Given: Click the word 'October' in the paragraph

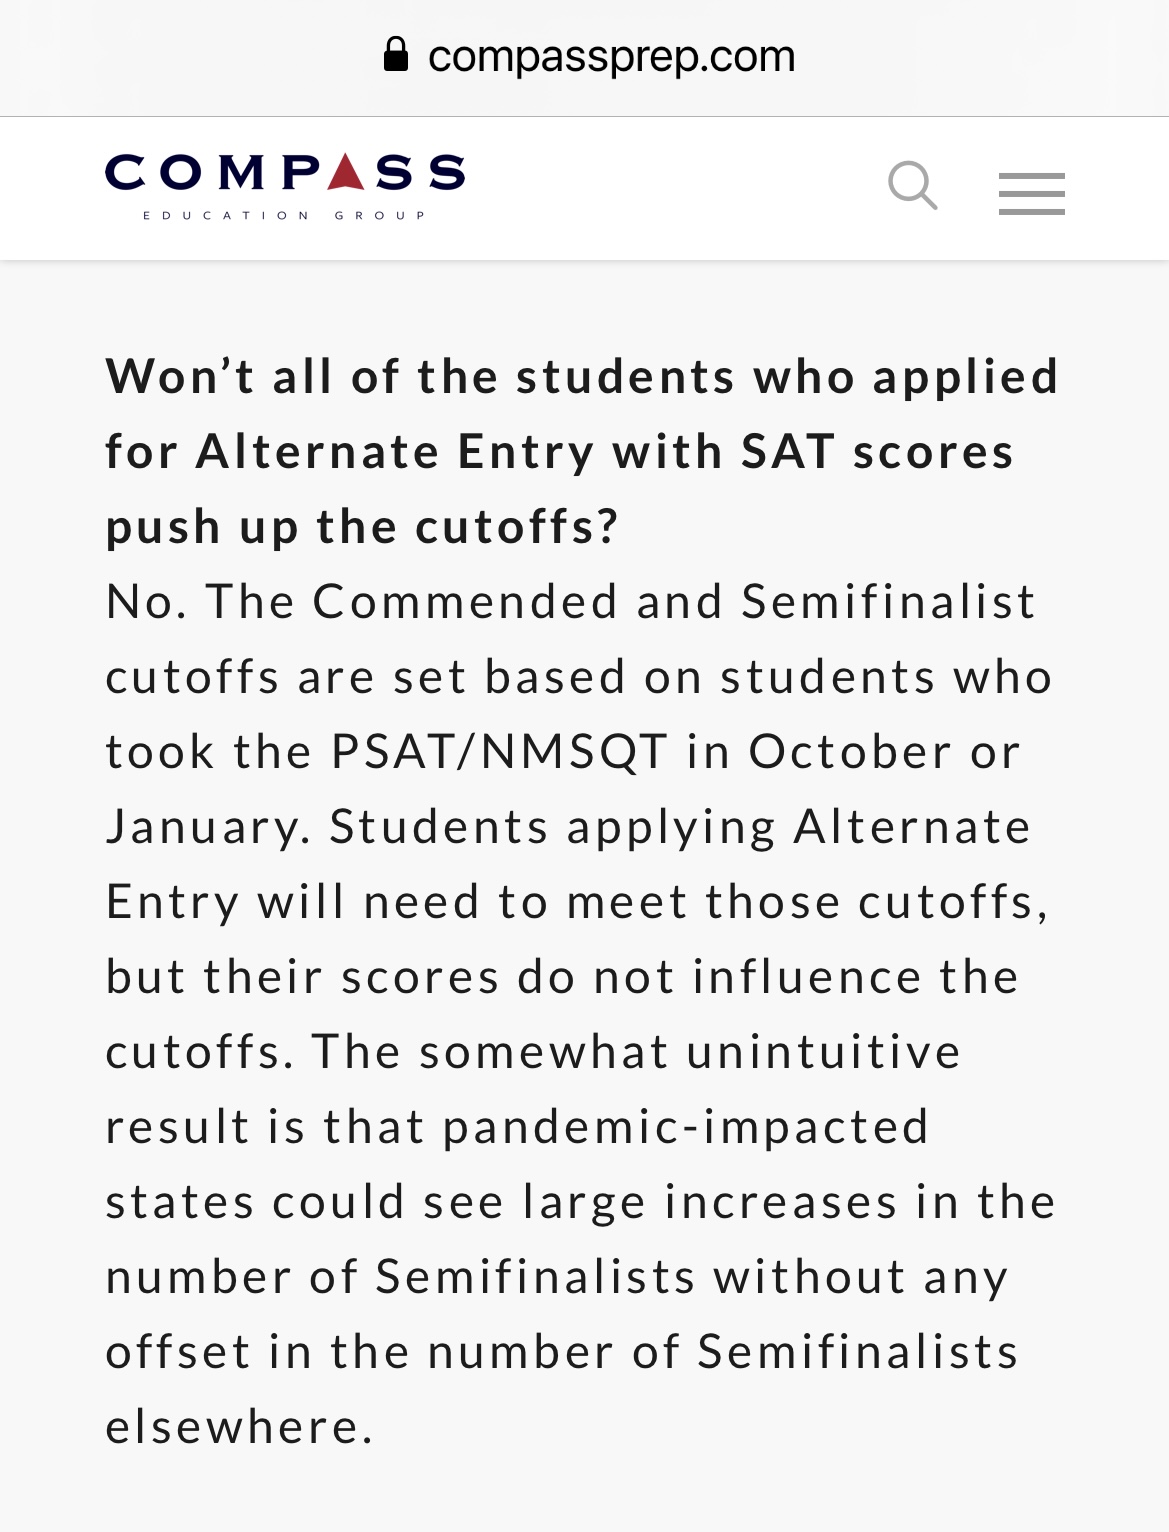Looking at the screenshot, I should pyautogui.click(x=850, y=752).
